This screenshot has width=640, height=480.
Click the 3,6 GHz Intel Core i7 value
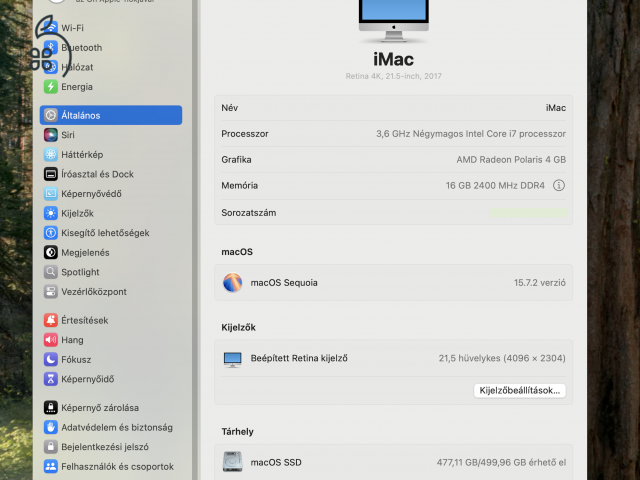471,134
